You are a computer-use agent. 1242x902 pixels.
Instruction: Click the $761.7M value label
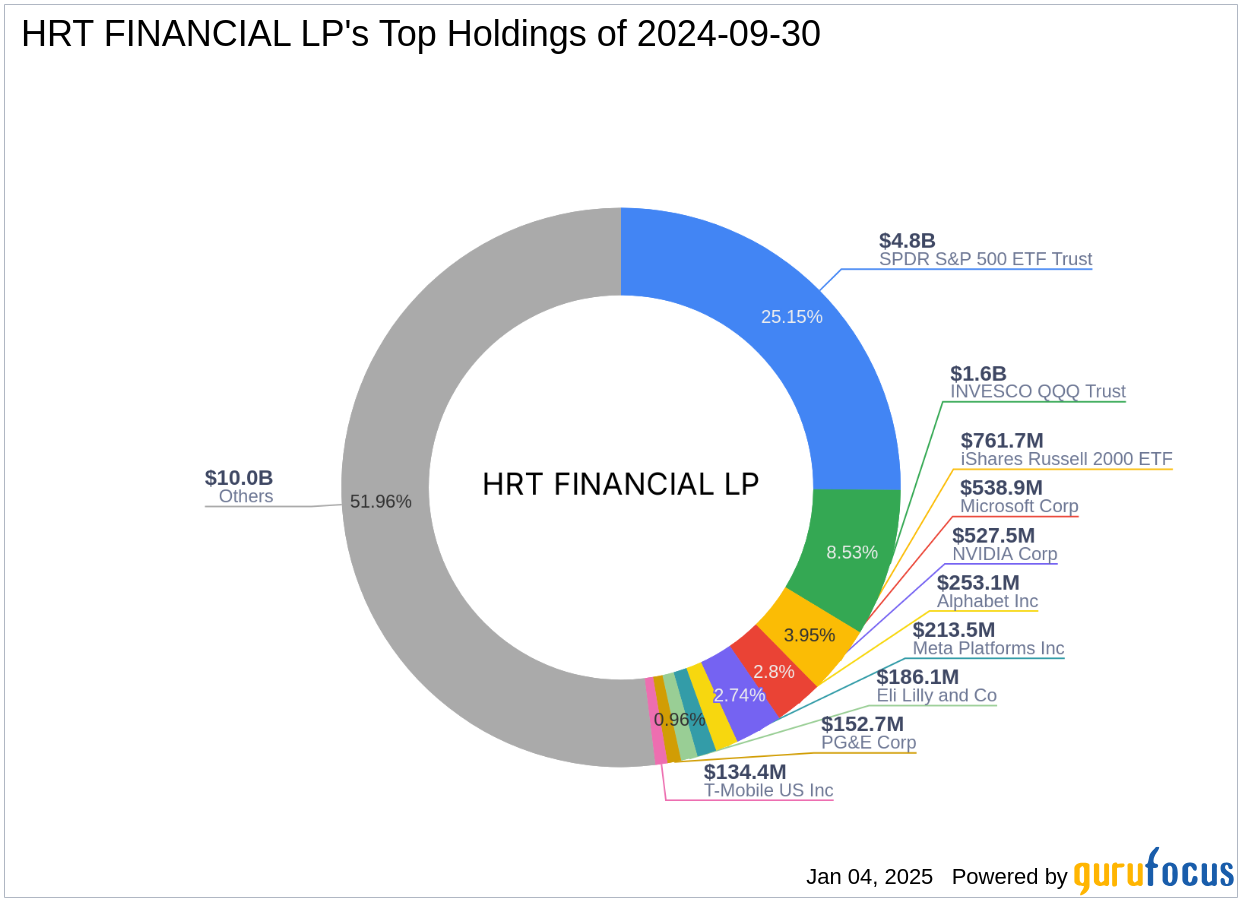(1002, 440)
